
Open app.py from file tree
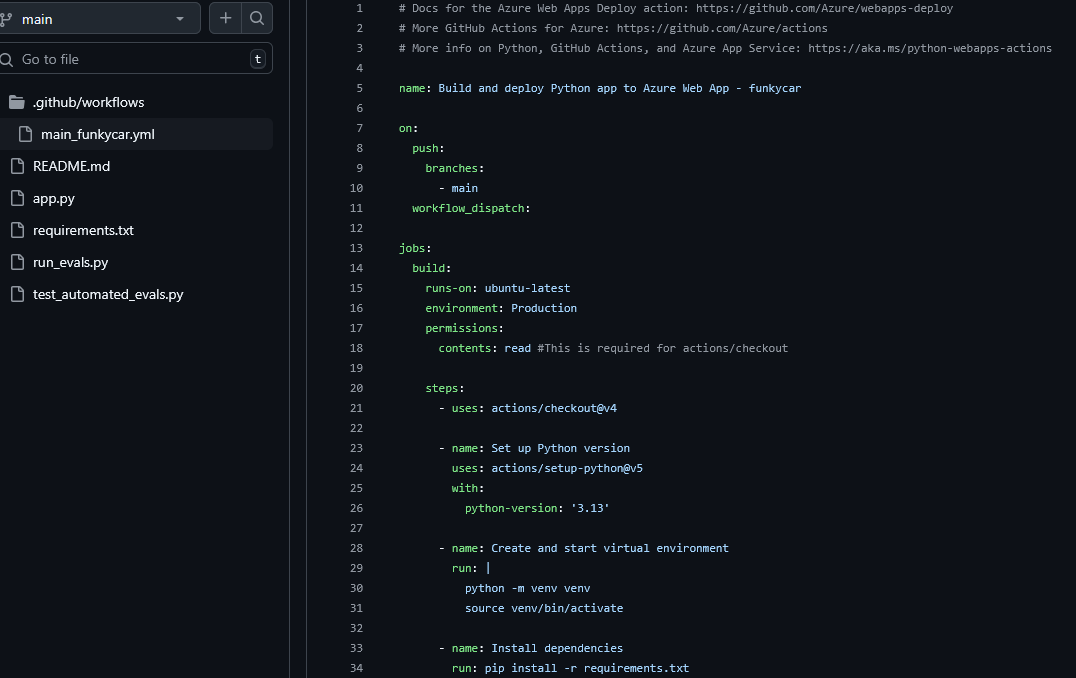click(x=54, y=198)
